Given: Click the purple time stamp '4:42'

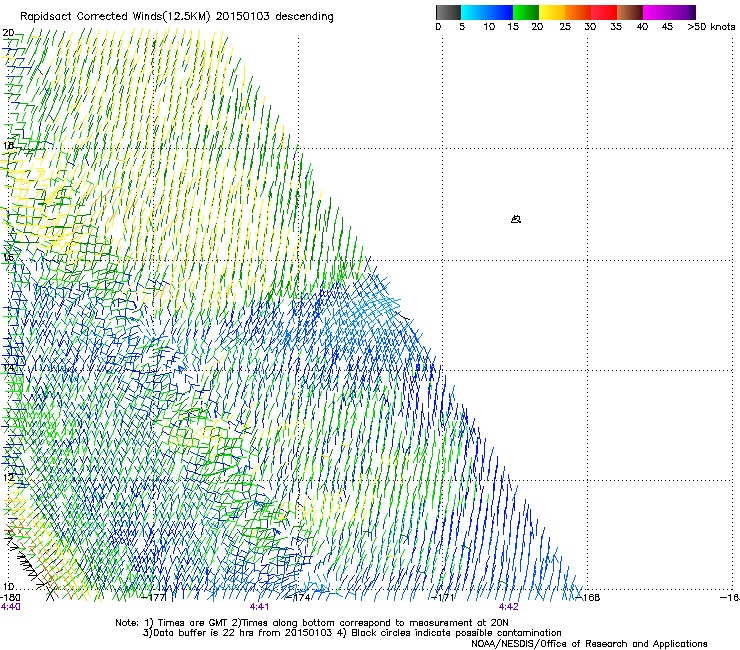Looking at the screenshot, I should [508, 607].
